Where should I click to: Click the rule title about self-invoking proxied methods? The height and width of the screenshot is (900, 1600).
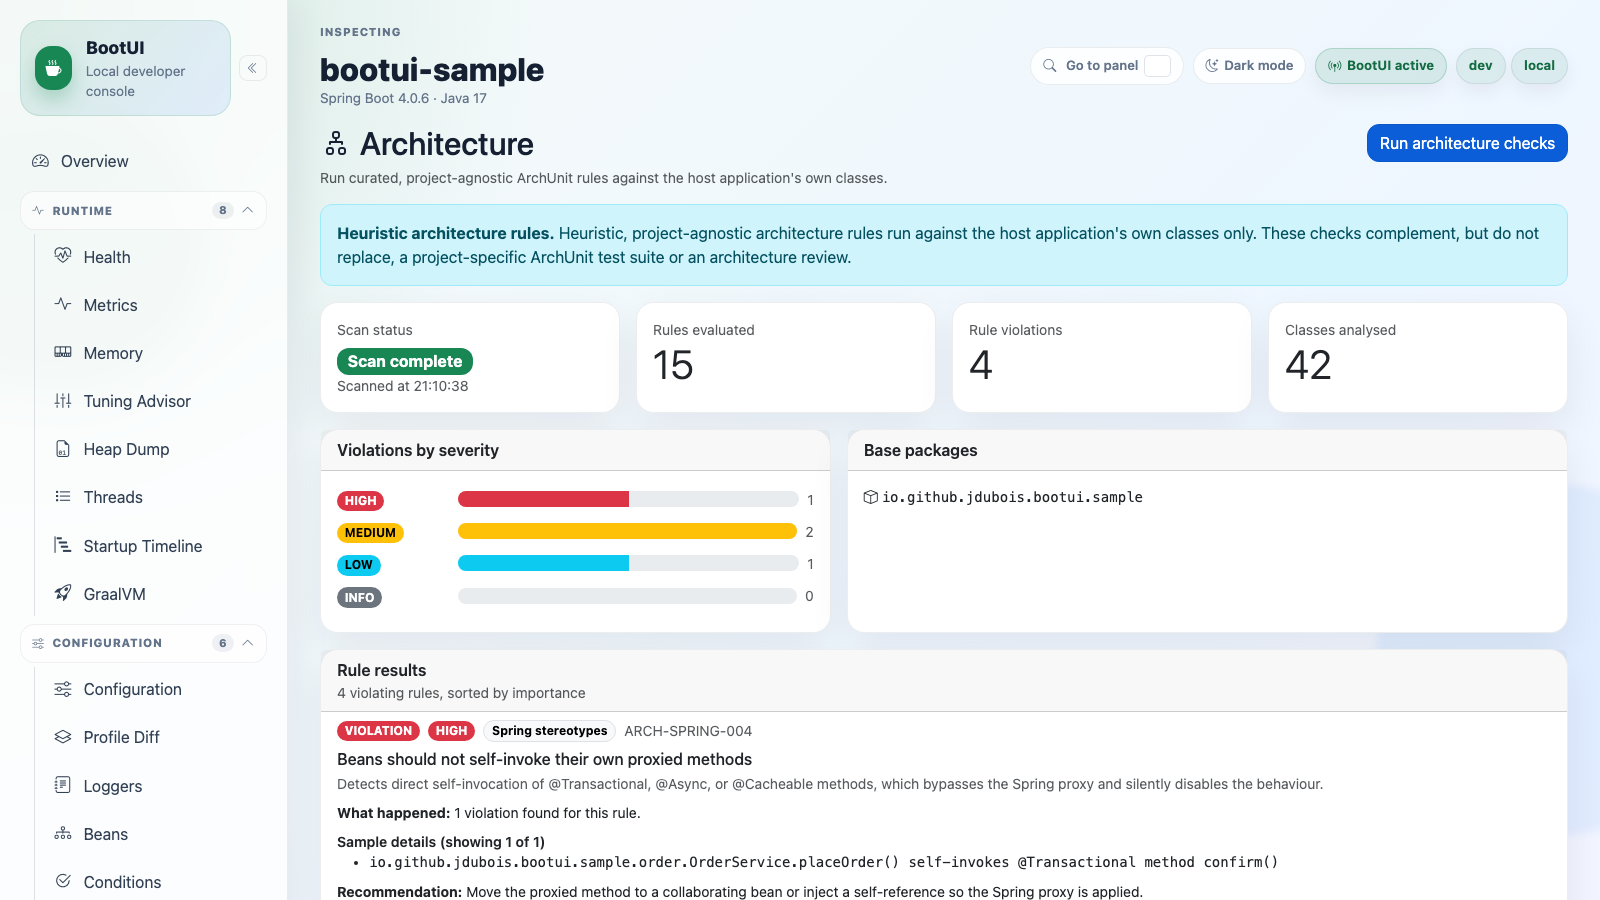[x=544, y=759]
